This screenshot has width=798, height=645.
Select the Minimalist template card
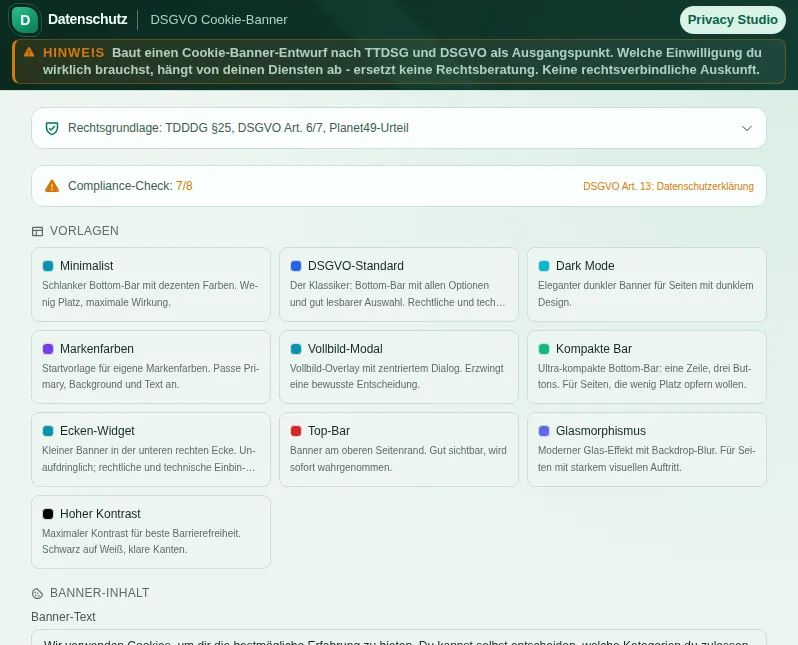pyautogui.click(x=151, y=284)
